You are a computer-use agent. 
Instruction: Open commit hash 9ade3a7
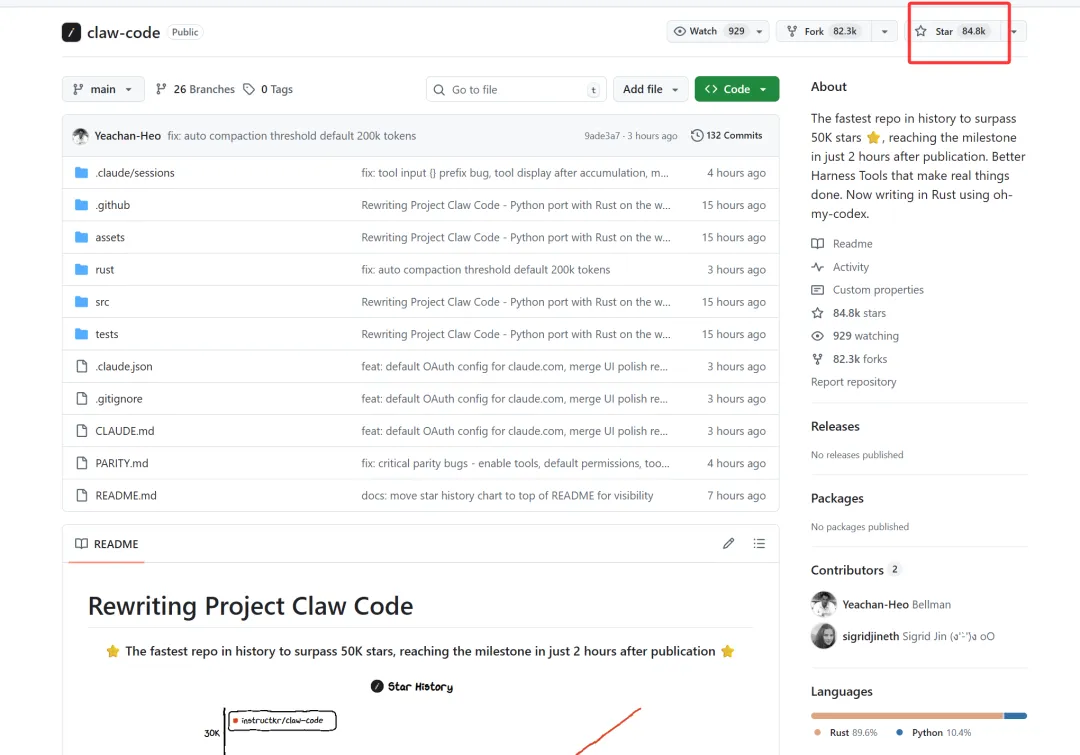click(602, 136)
